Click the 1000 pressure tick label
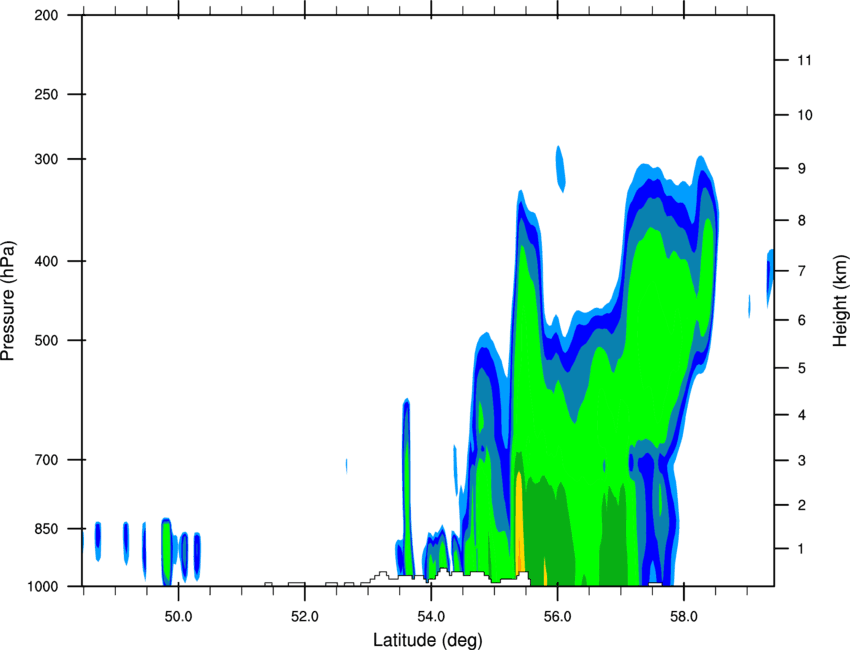Viewport: 850px width, 650px height. click(43, 587)
